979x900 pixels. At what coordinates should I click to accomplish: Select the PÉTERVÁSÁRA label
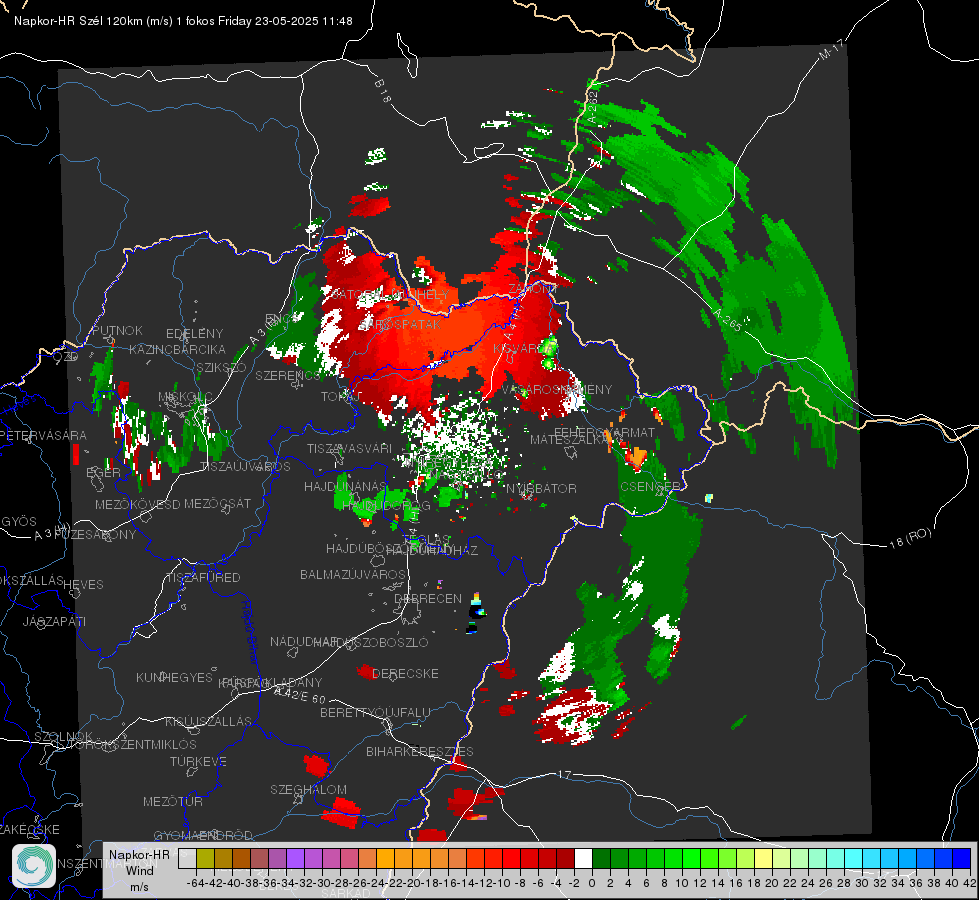pyautogui.click(x=44, y=435)
